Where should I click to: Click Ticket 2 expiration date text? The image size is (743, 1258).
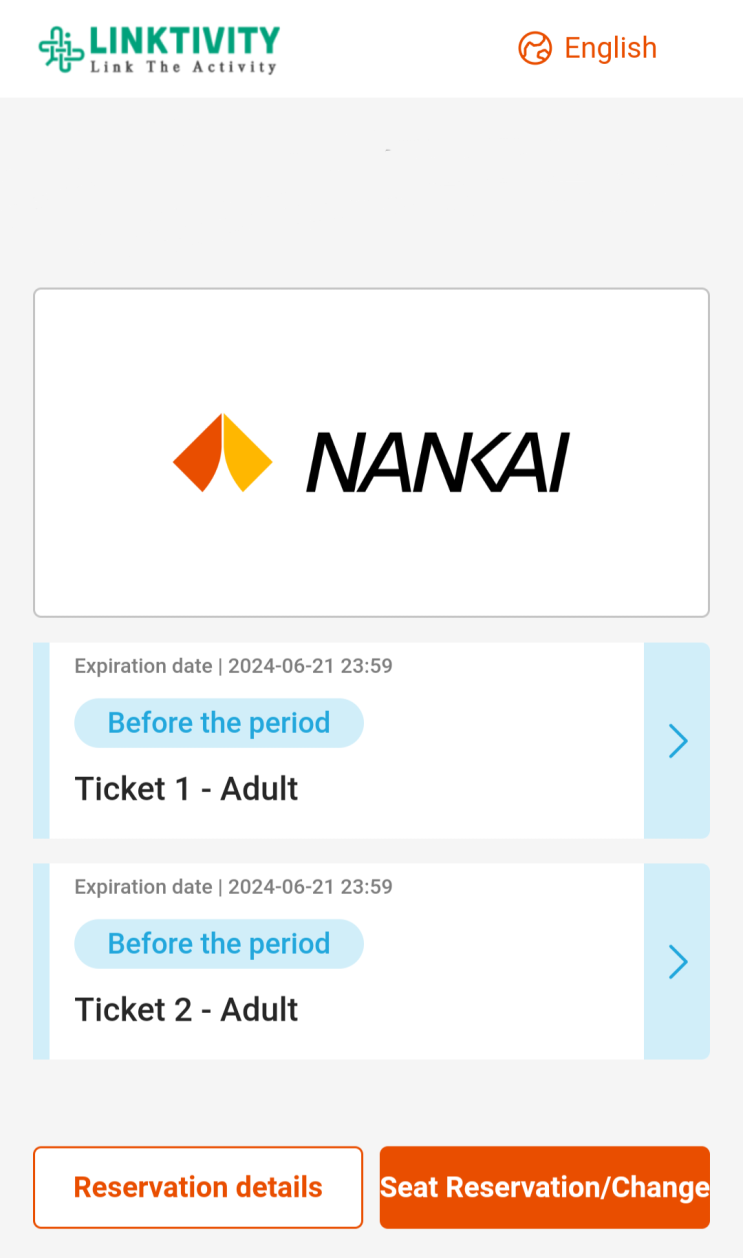(234, 887)
